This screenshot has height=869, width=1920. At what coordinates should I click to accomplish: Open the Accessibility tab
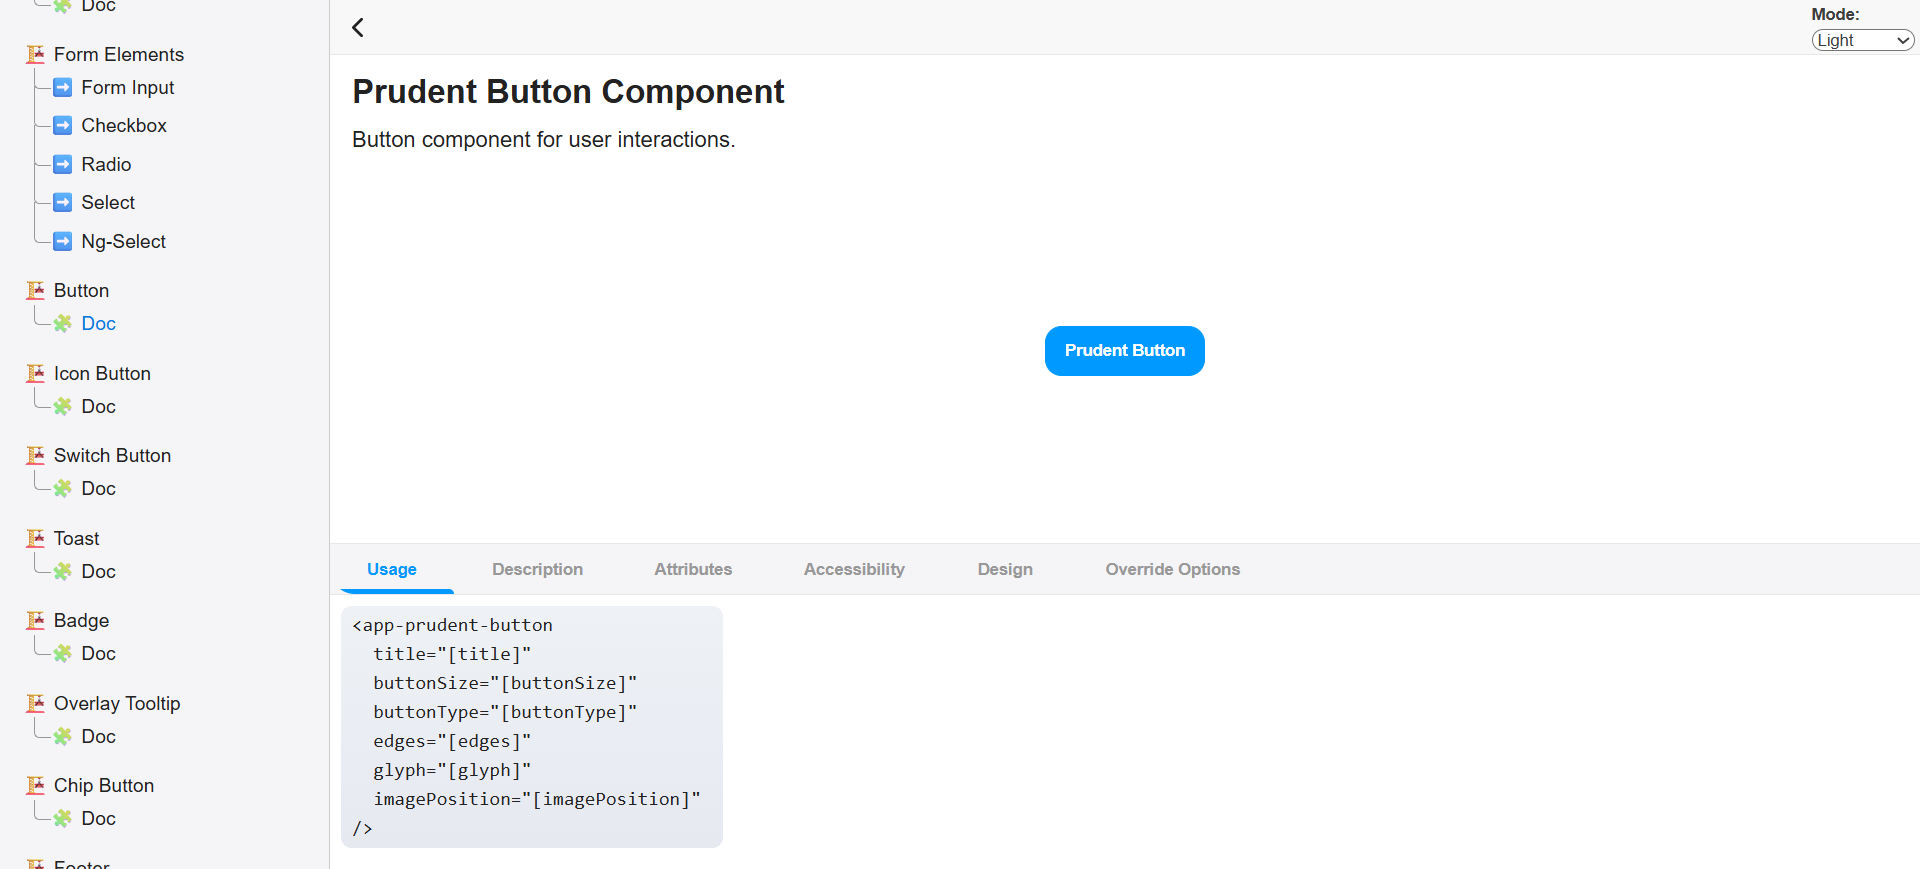pos(854,569)
